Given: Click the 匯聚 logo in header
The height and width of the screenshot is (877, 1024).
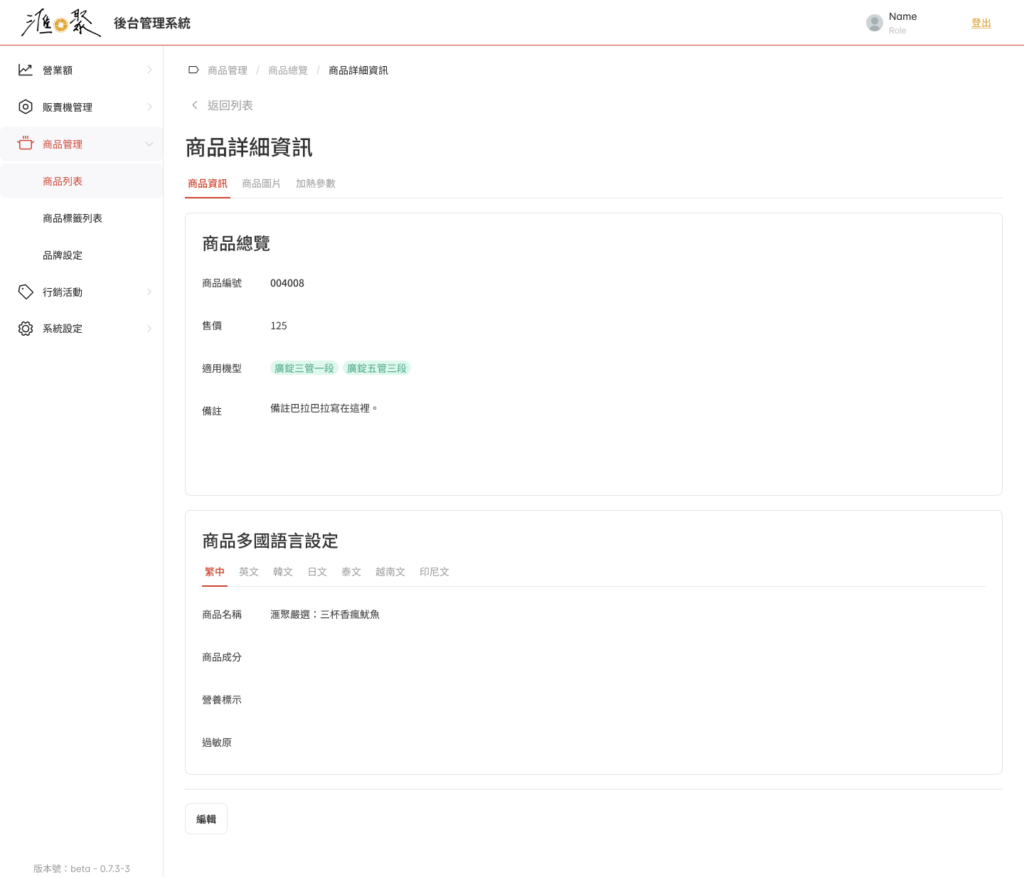Looking at the screenshot, I should pos(62,23).
